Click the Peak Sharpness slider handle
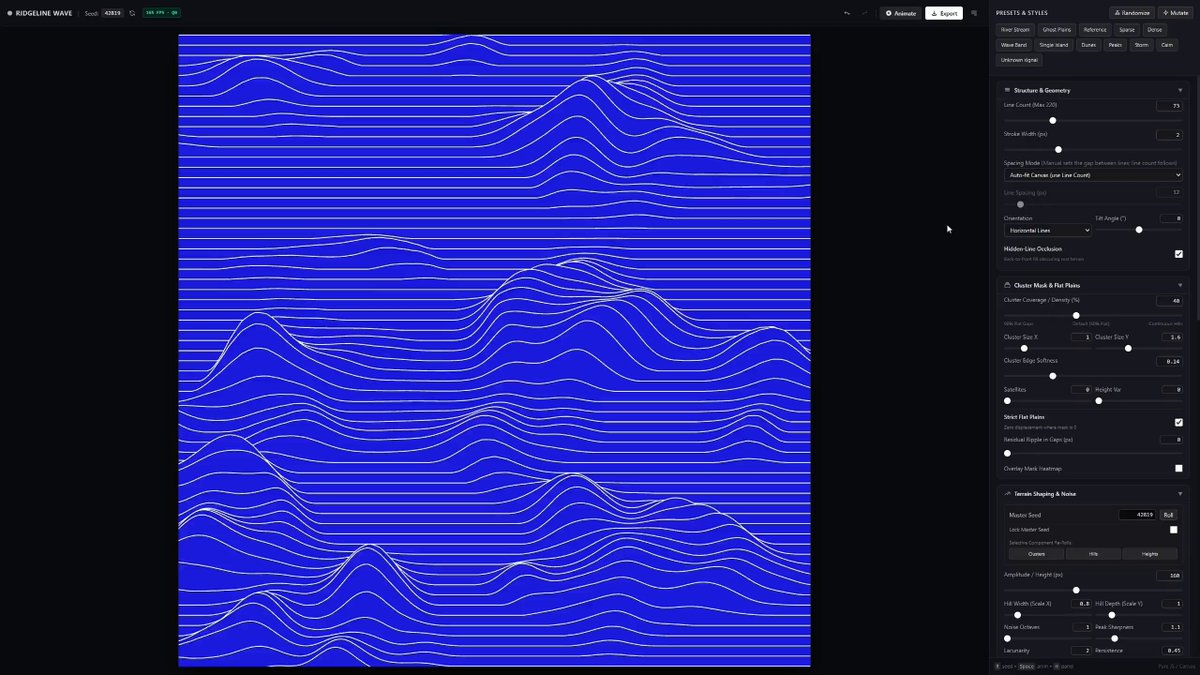1200x675 pixels. [x=1114, y=638]
